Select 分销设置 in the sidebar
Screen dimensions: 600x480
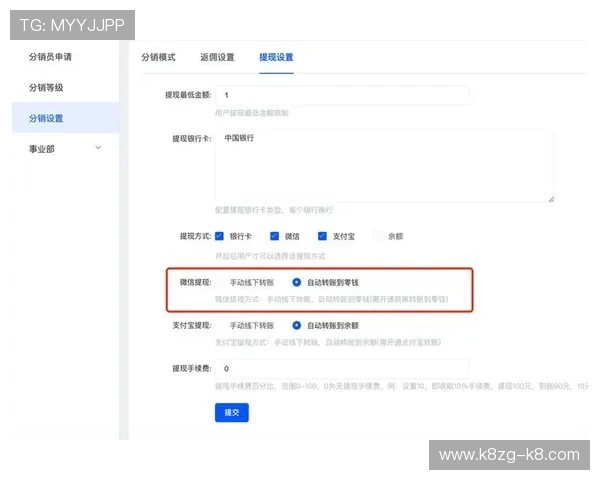pyautogui.click(x=65, y=118)
